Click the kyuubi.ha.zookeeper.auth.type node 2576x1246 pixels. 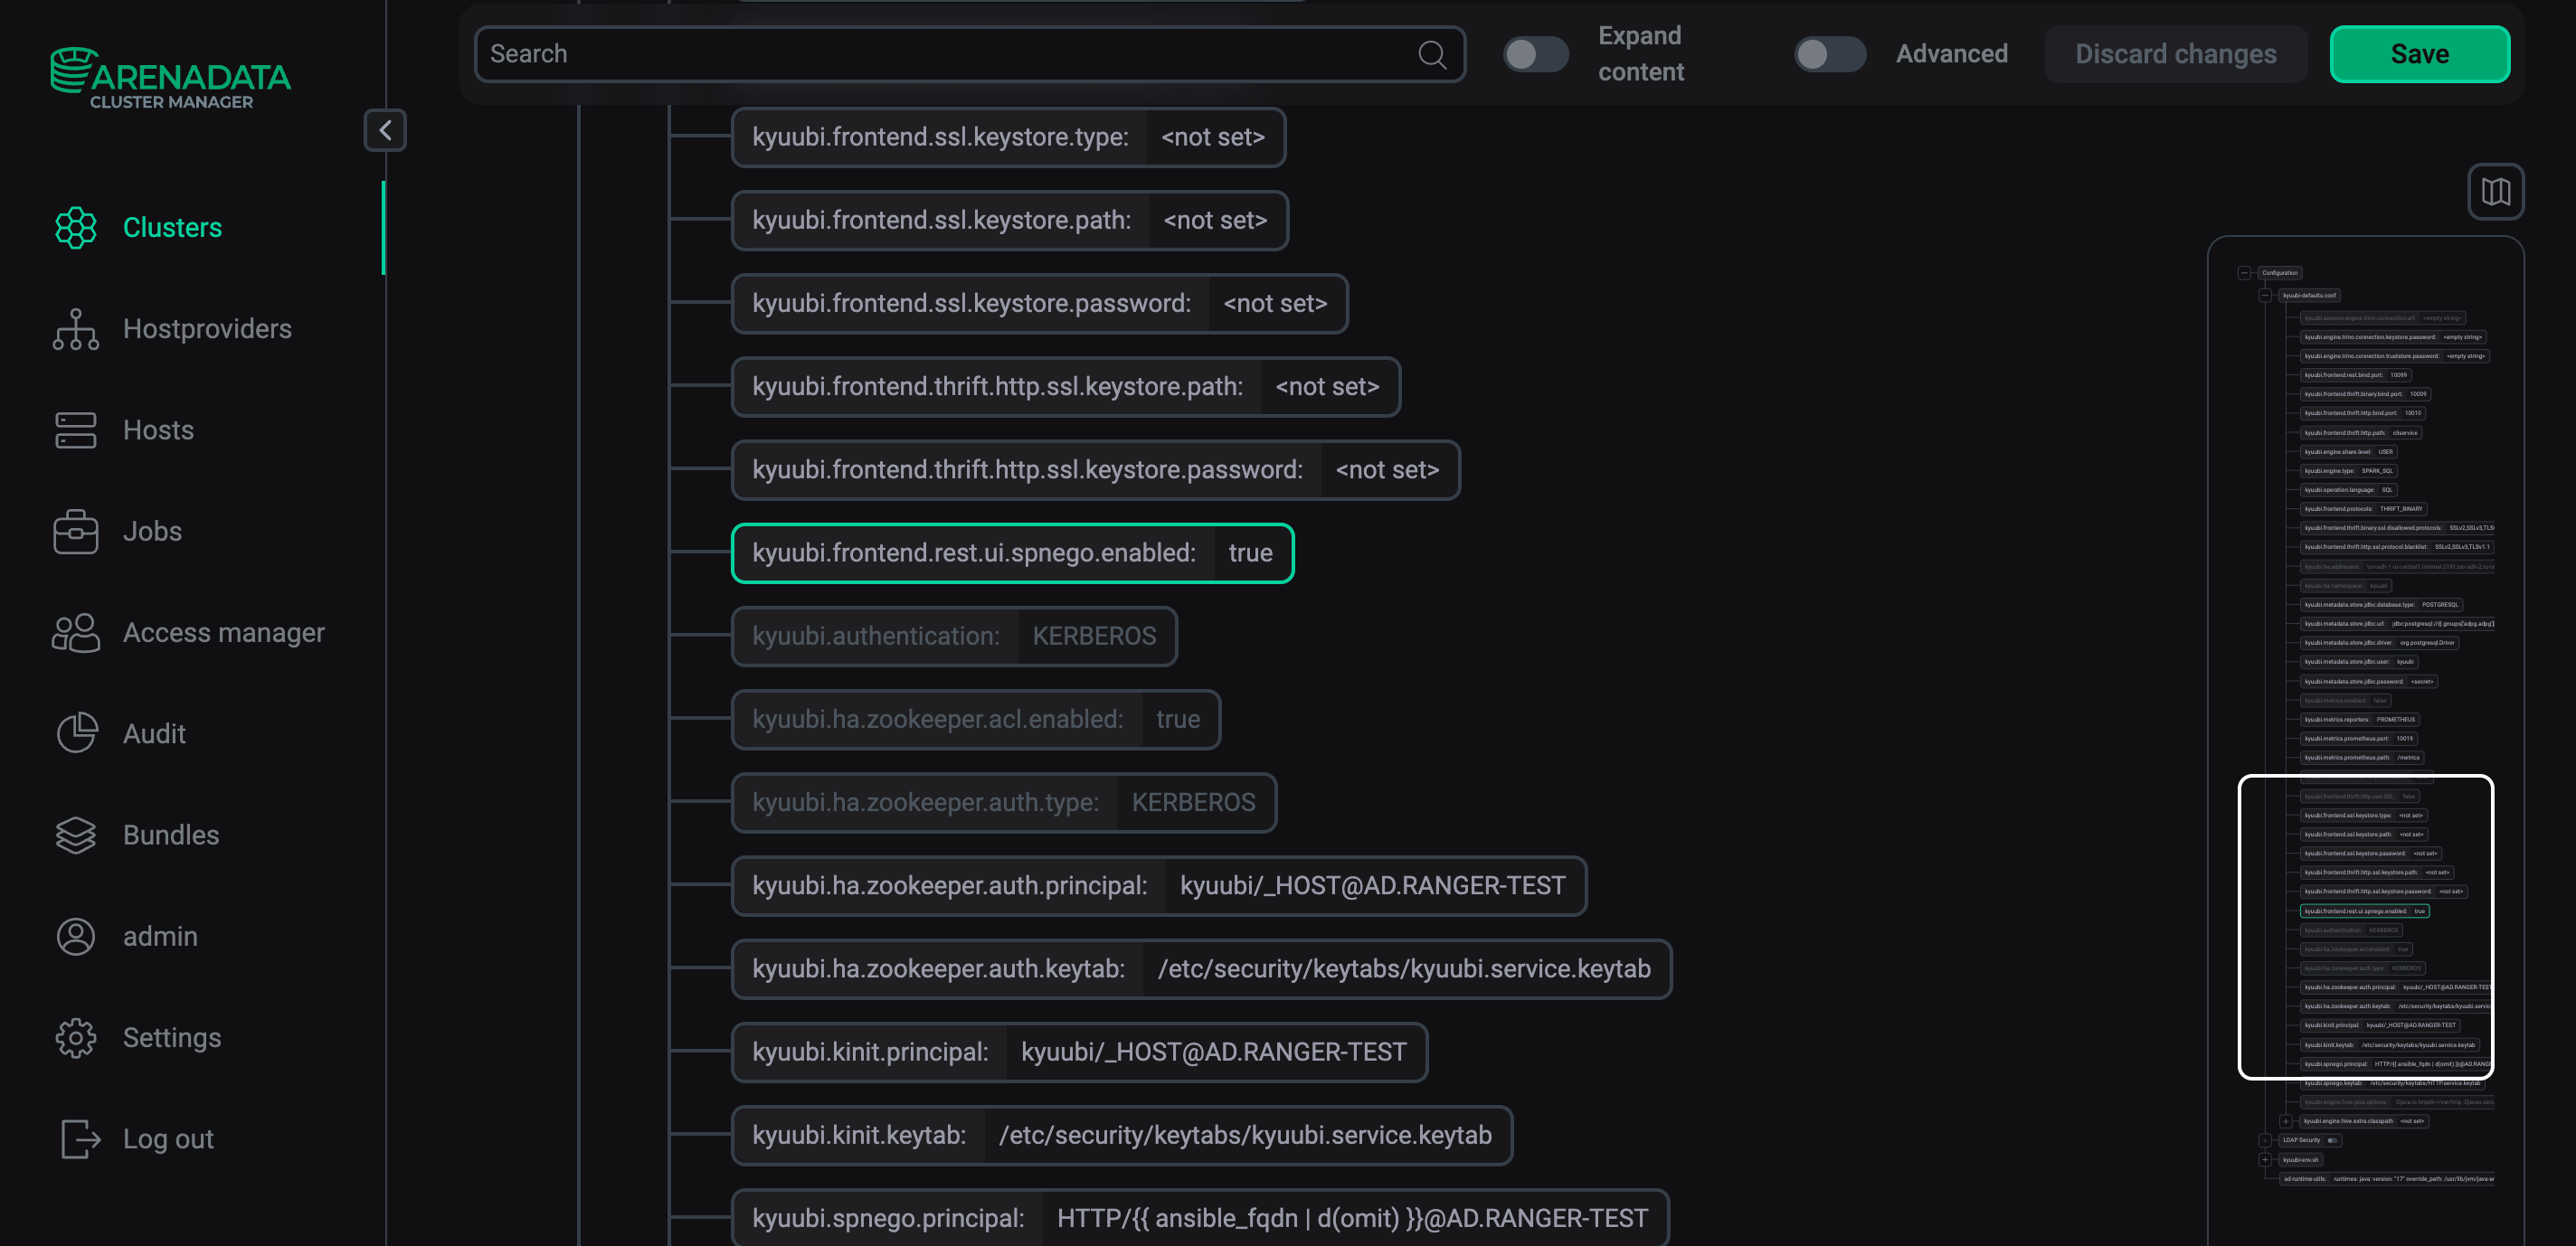(1004, 802)
